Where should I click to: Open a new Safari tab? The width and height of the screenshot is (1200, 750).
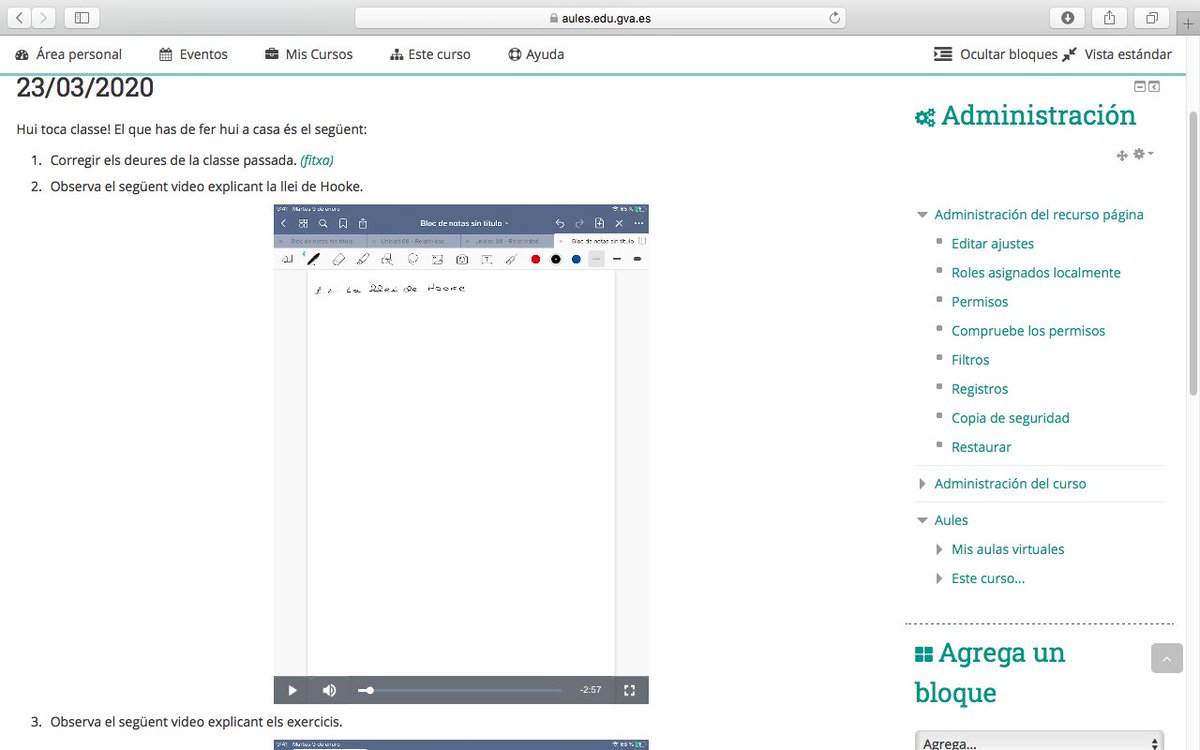click(1188, 24)
